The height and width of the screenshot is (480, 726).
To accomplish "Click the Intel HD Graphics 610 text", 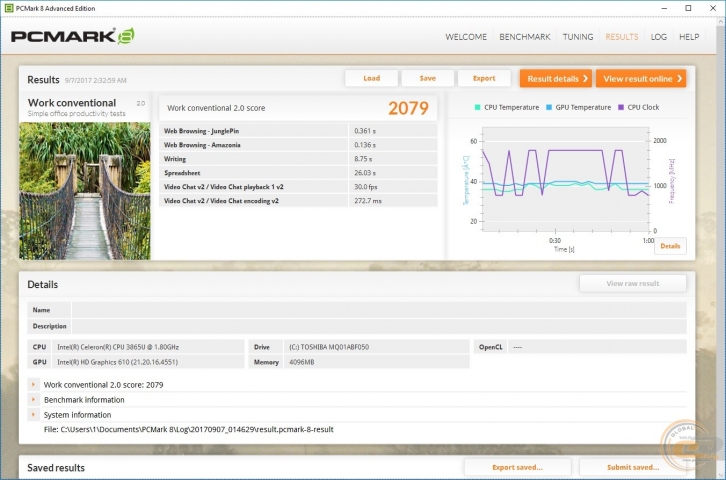I will coord(117,362).
